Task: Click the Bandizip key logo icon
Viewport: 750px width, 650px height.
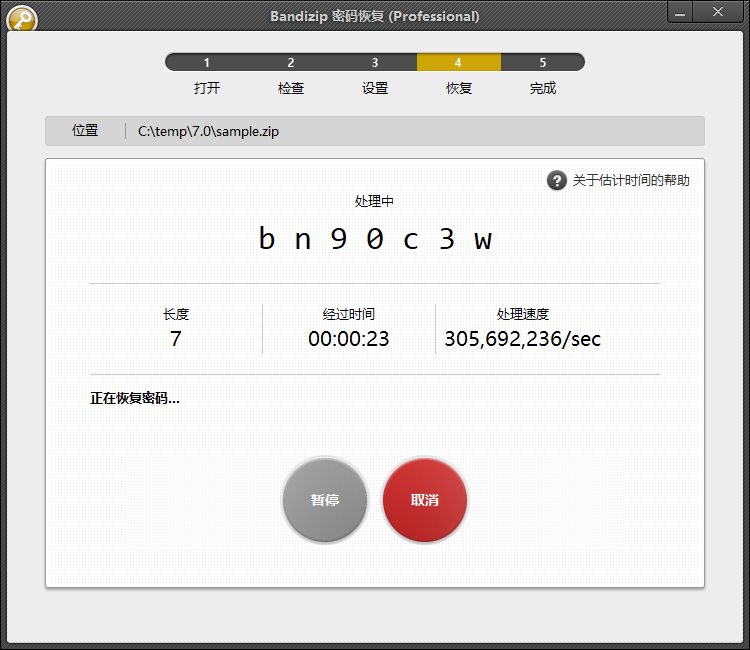Action: [x=21, y=19]
